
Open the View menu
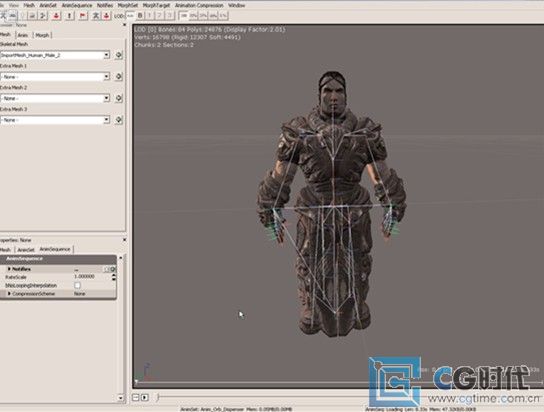[14, 5]
